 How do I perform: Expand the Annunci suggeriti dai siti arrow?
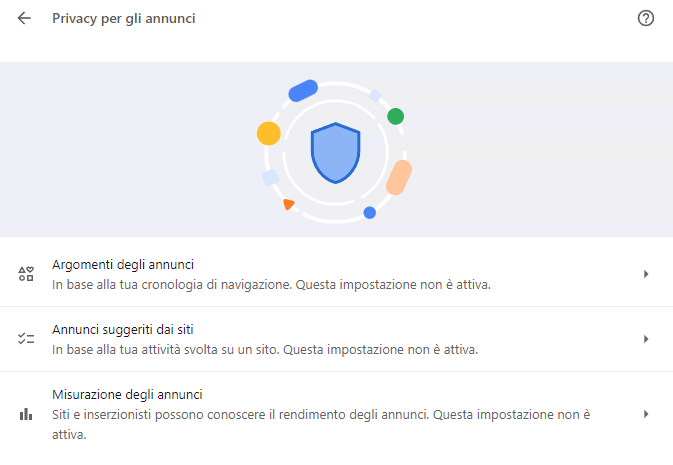[x=646, y=339]
